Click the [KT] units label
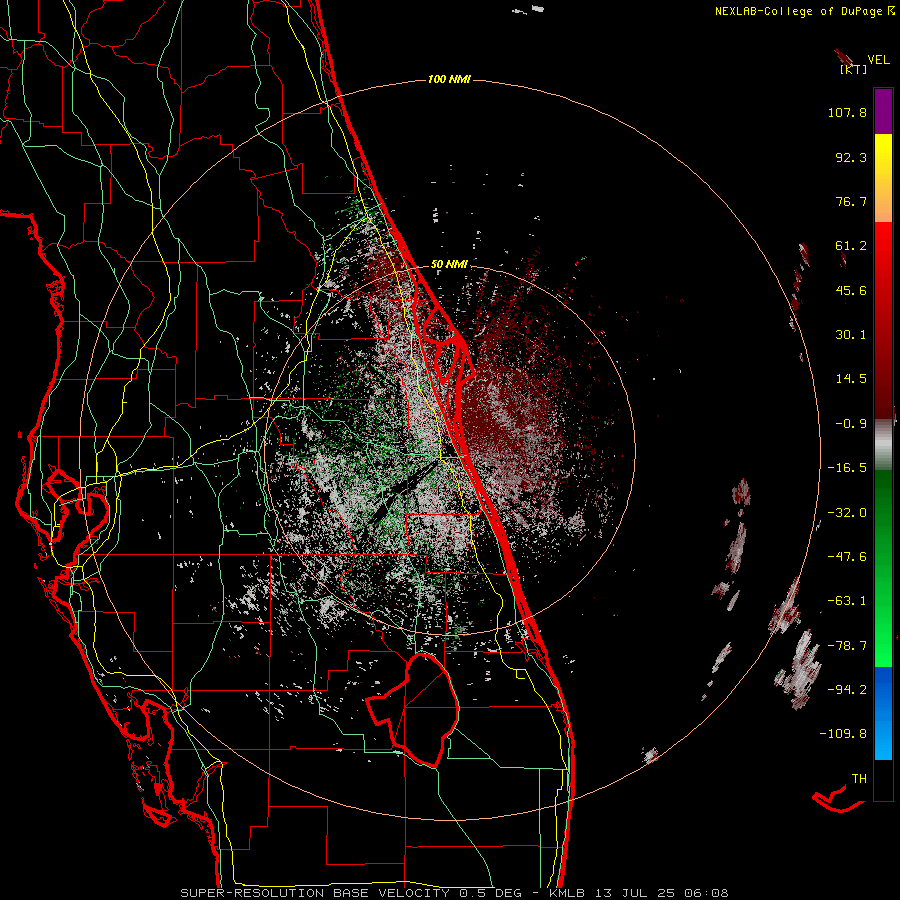 tap(853, 69)
